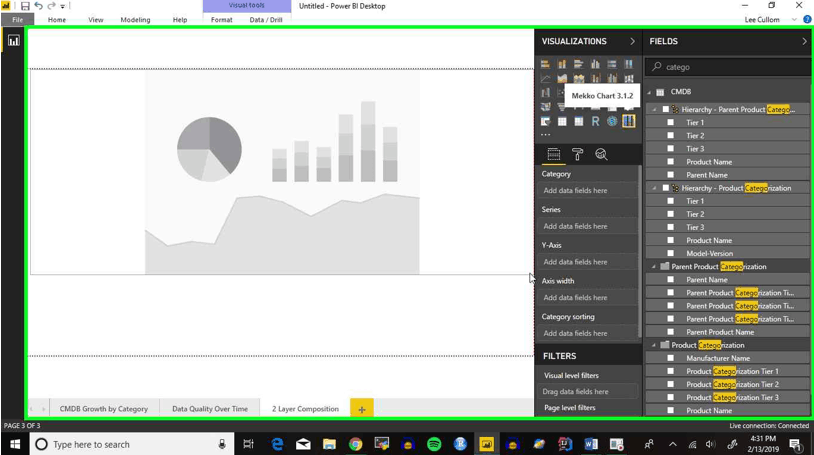The width and height of the screenshot is (814, 455).
Task: Select the Stacked bar chart visual
Action: [545, 64]
